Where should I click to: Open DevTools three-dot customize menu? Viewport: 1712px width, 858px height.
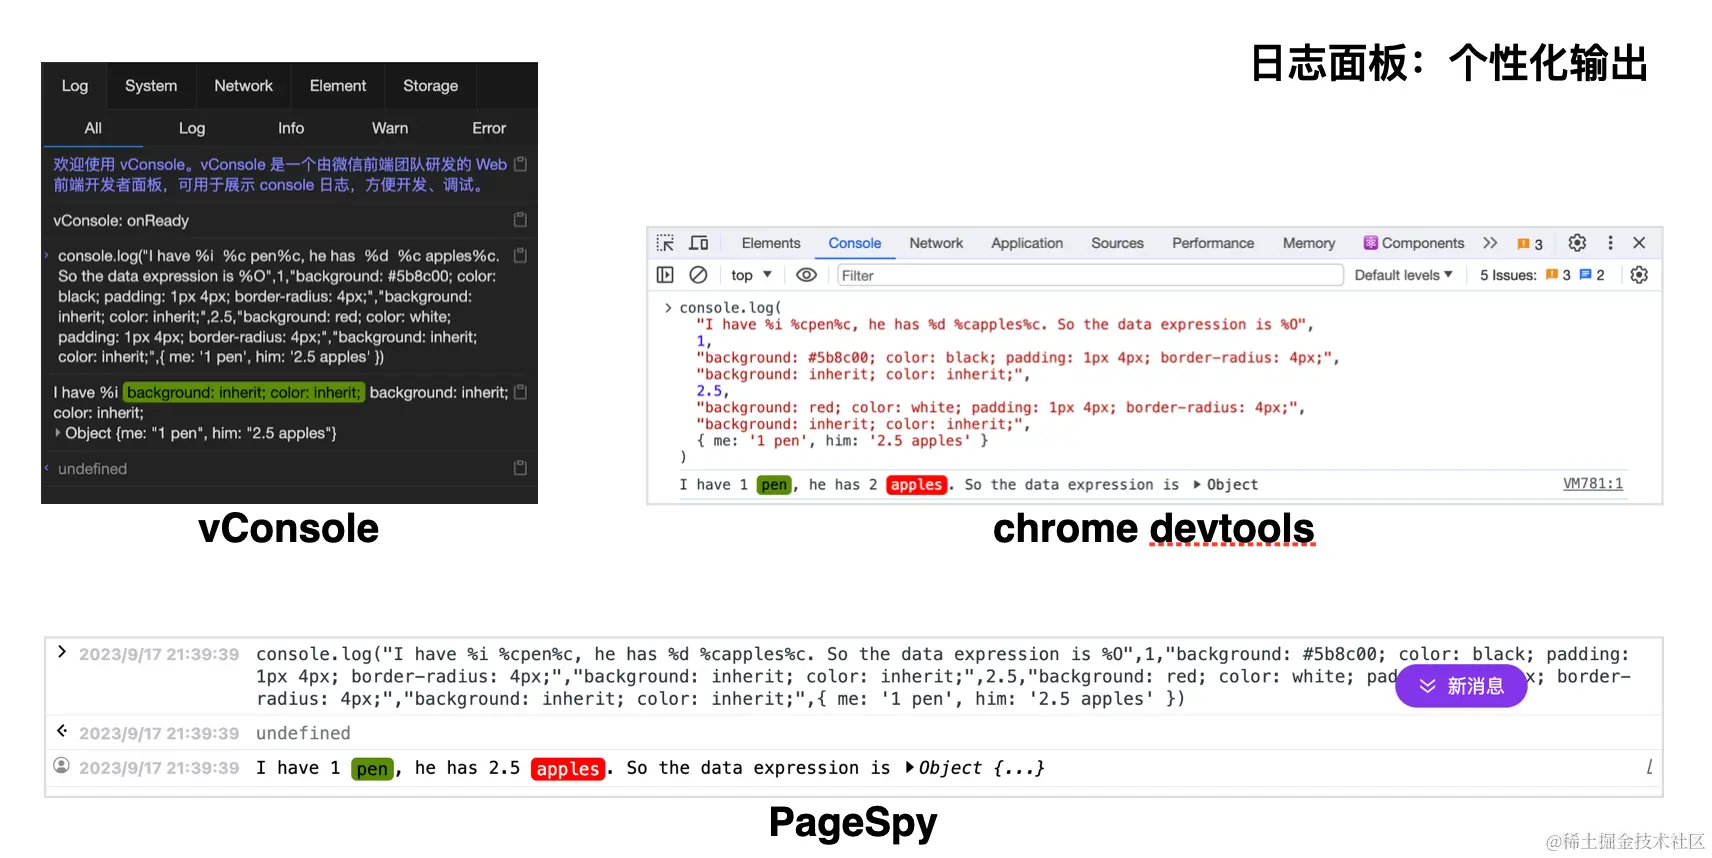(1610, 243)
